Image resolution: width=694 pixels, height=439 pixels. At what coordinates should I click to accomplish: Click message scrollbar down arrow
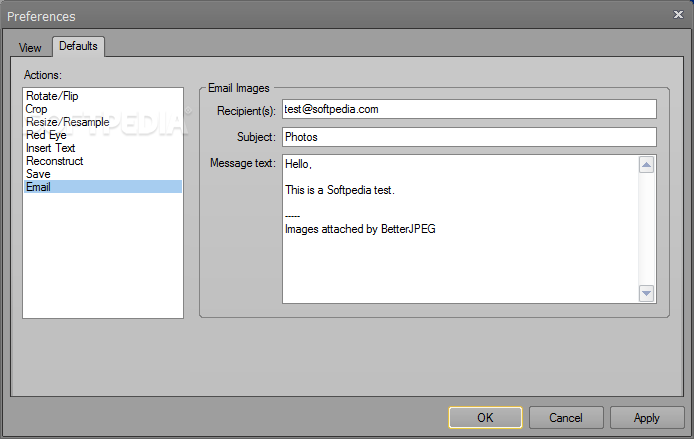[647, 293]
